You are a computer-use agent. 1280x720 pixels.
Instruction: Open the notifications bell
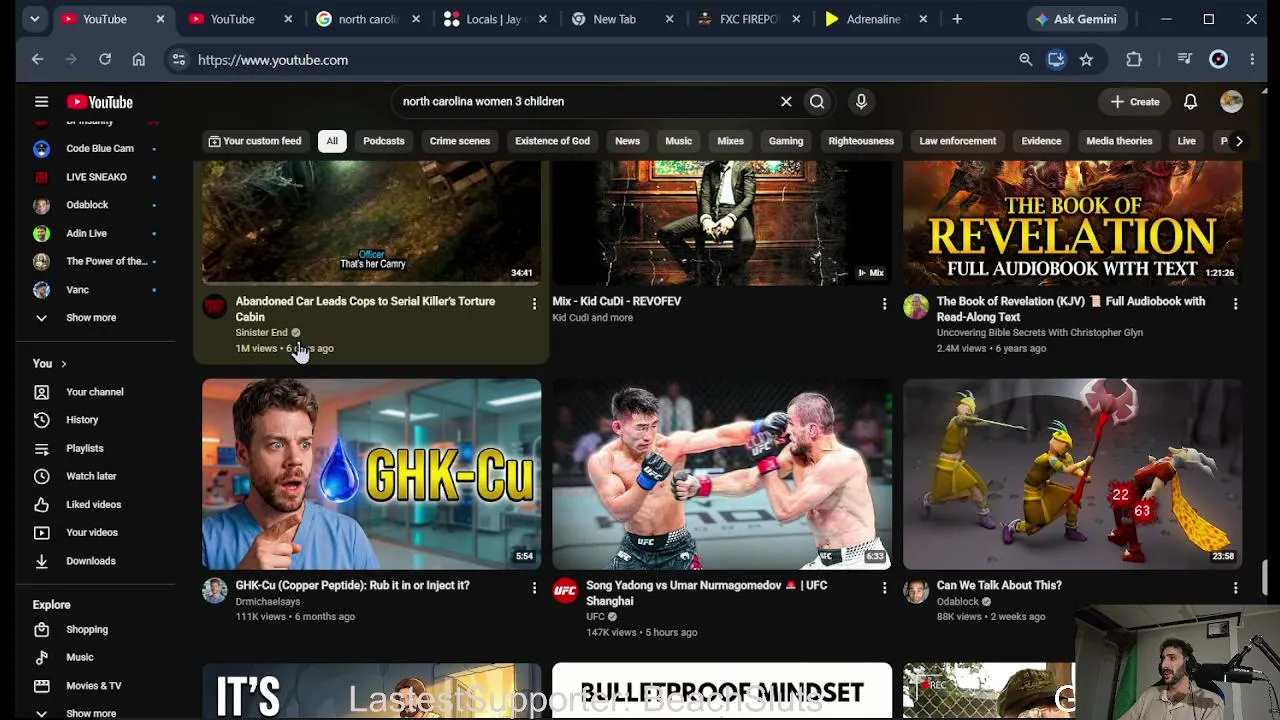point(1190,102)
